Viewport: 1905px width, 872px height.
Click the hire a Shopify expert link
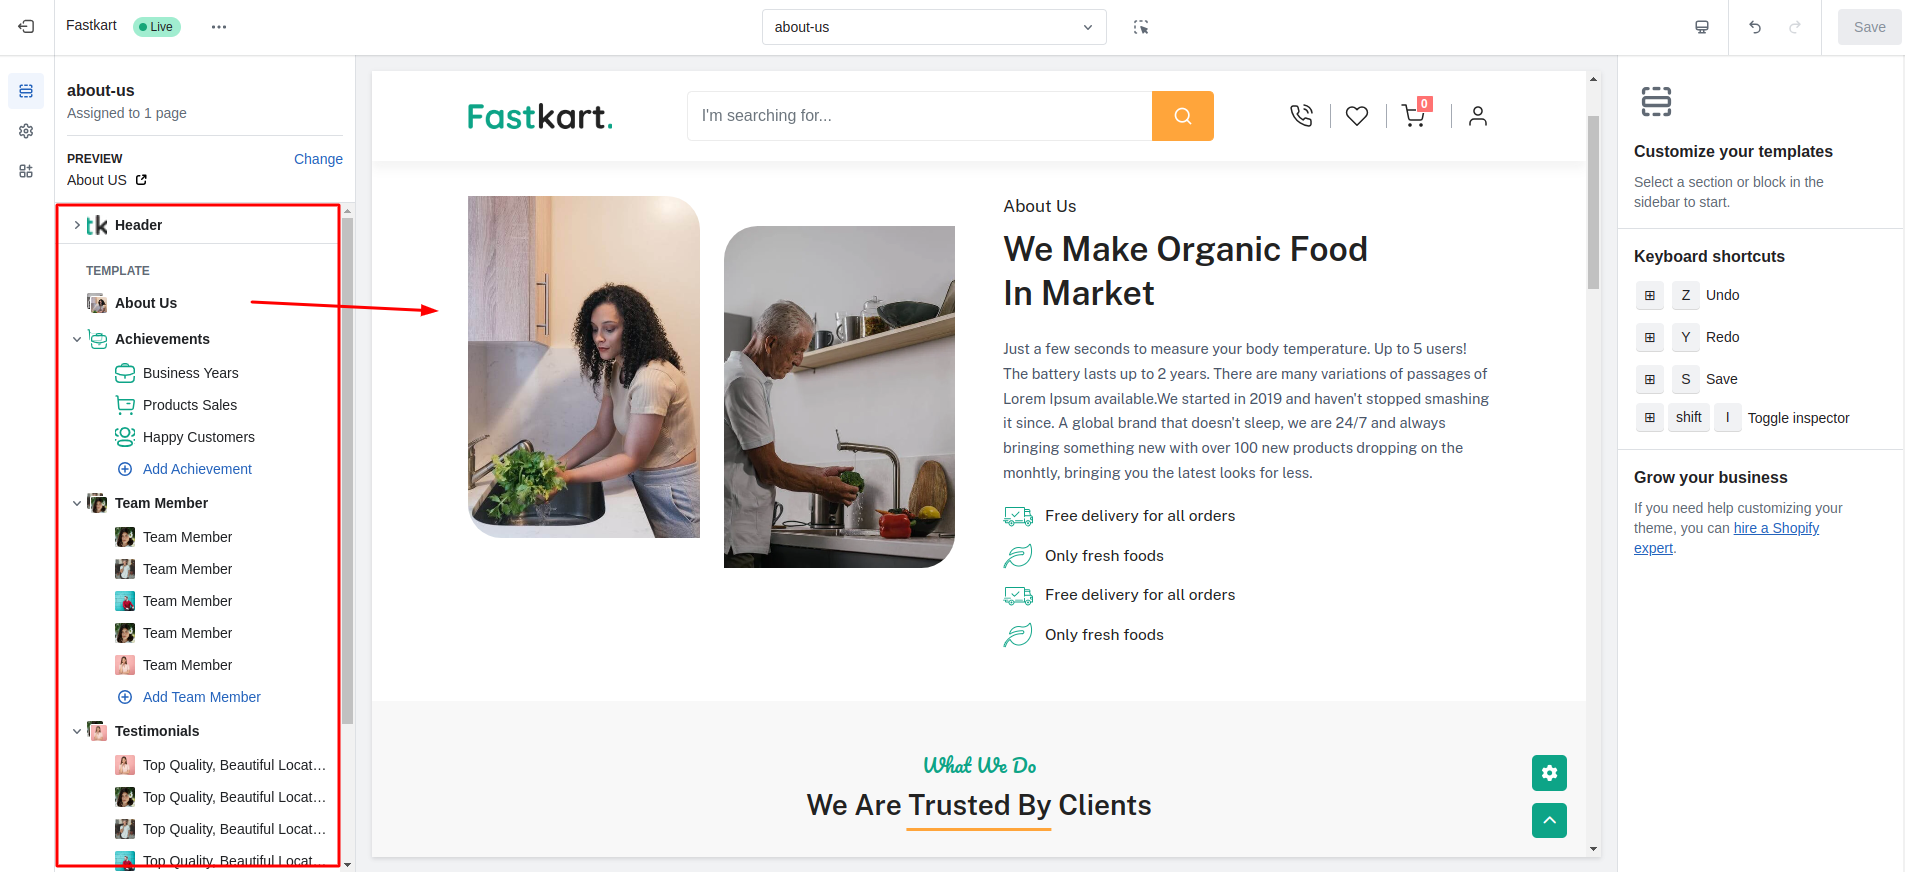[1726, 538]
